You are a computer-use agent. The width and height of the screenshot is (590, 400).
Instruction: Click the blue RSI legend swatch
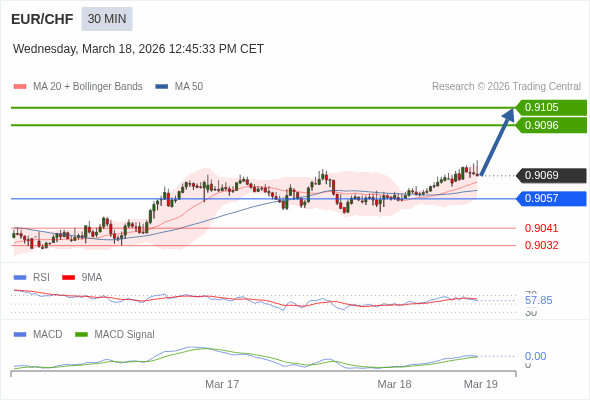coord(20,278)
